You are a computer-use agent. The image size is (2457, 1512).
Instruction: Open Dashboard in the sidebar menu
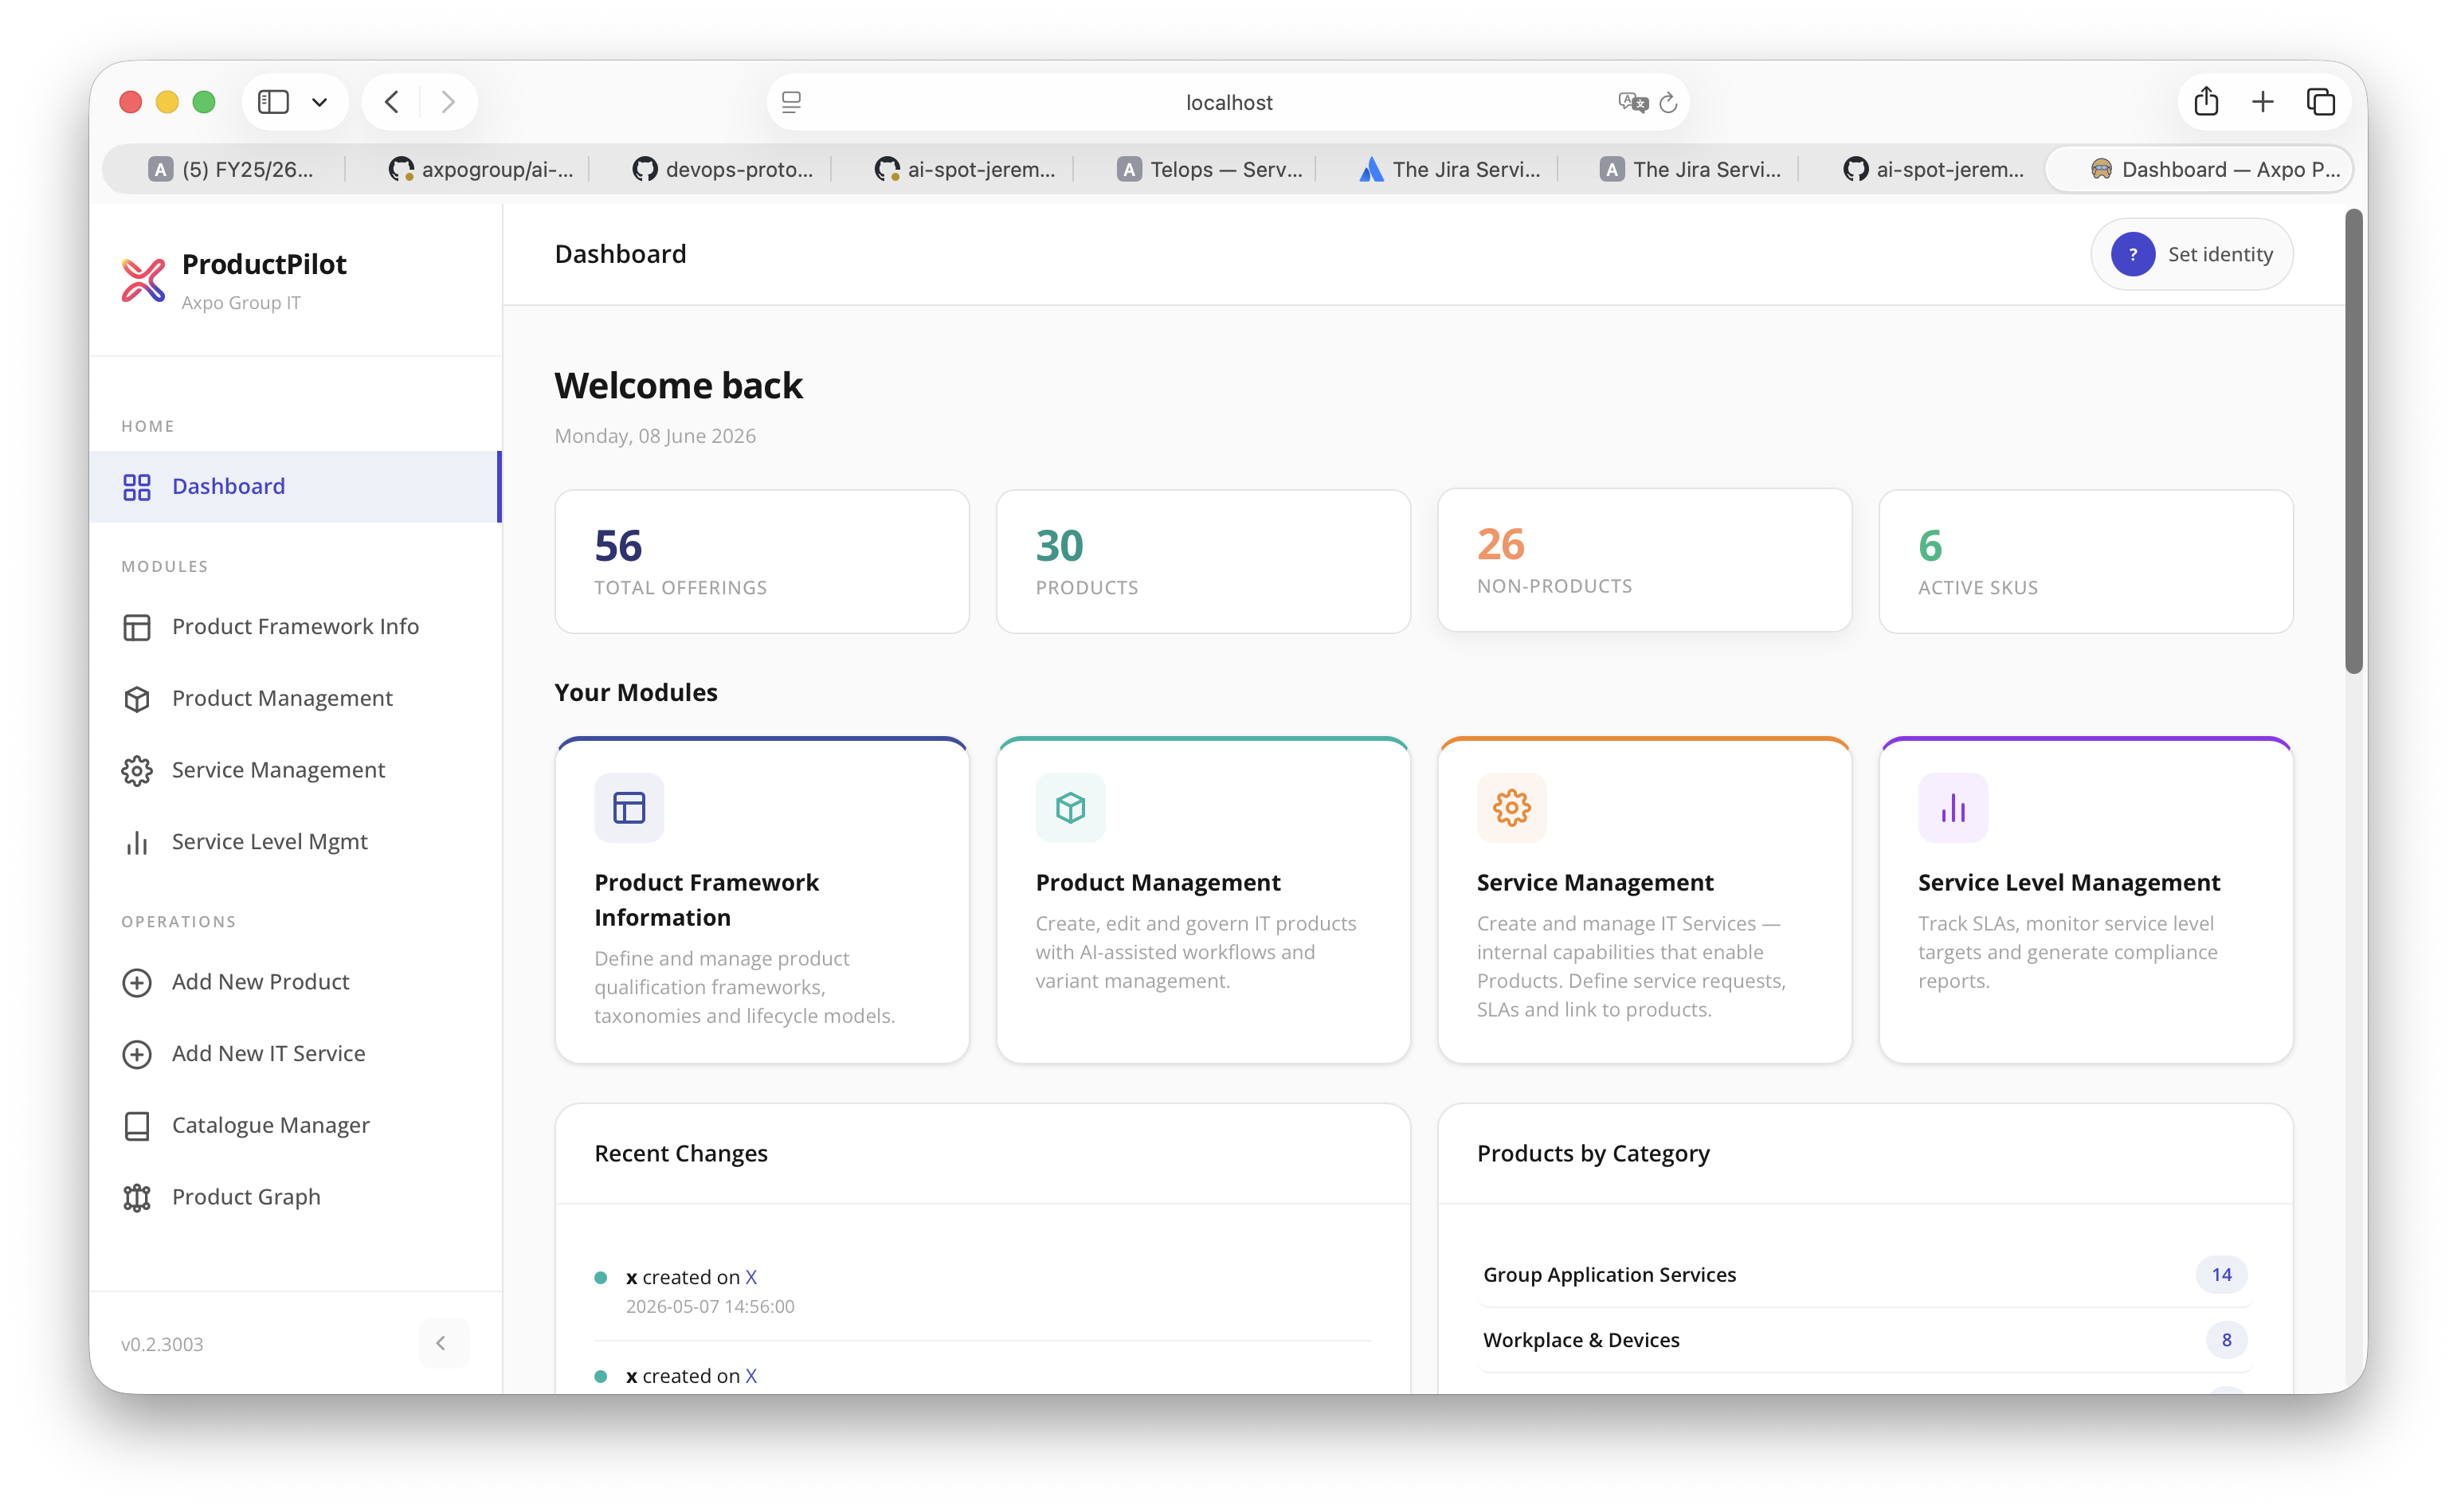pos(295,487)
